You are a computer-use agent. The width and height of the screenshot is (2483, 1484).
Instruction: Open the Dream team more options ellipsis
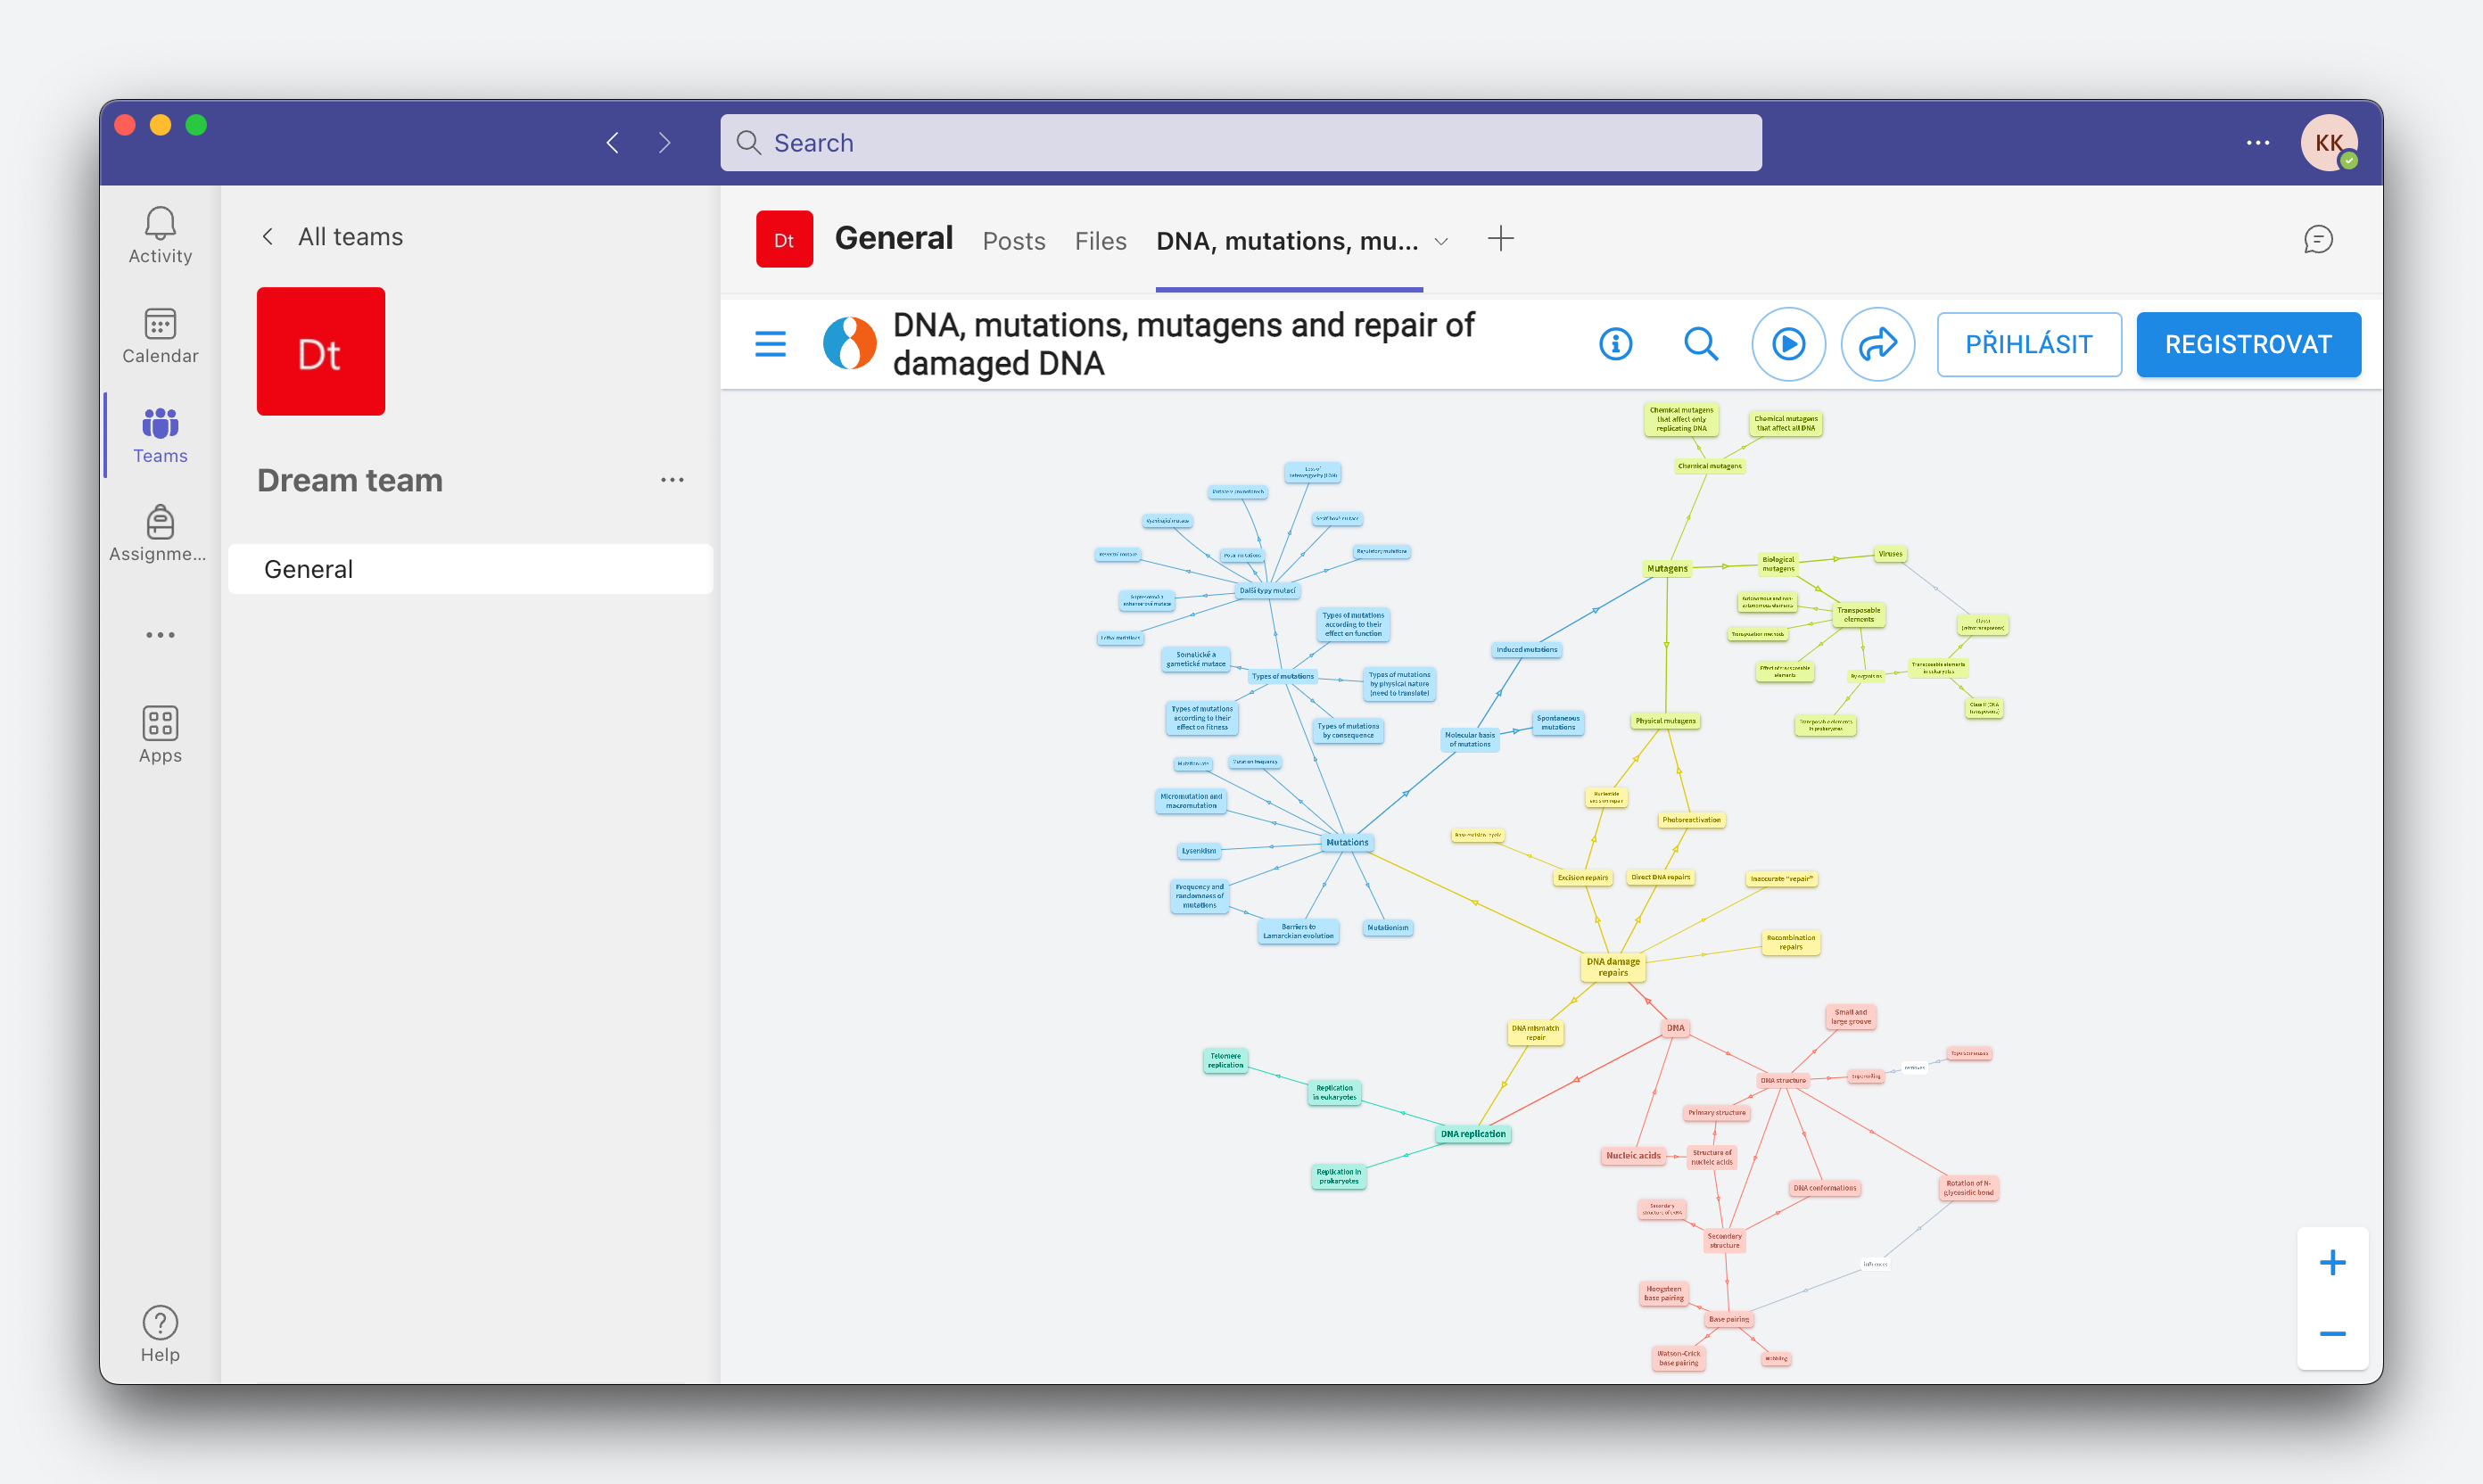pos(672,480)
